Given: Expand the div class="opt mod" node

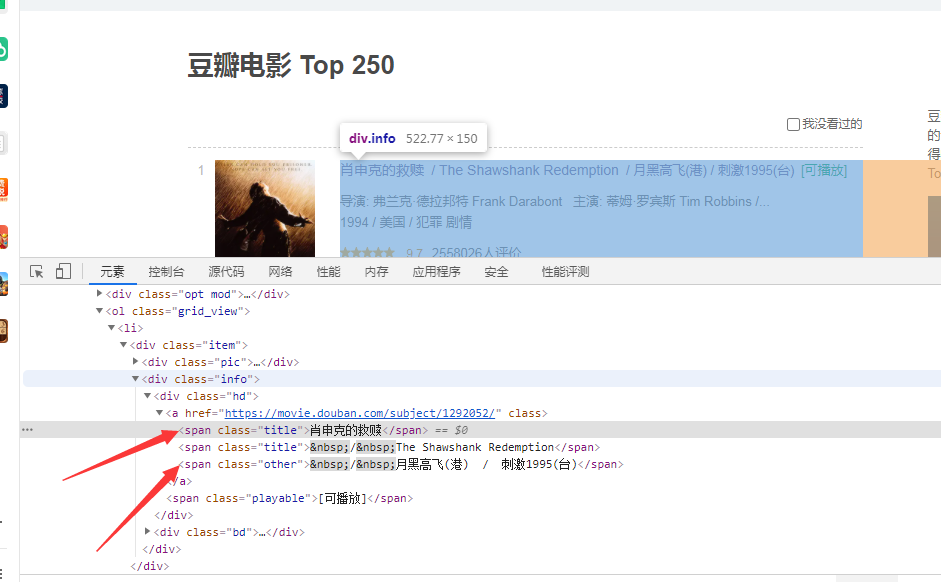Looking at the screenshot, I should 99,294.
